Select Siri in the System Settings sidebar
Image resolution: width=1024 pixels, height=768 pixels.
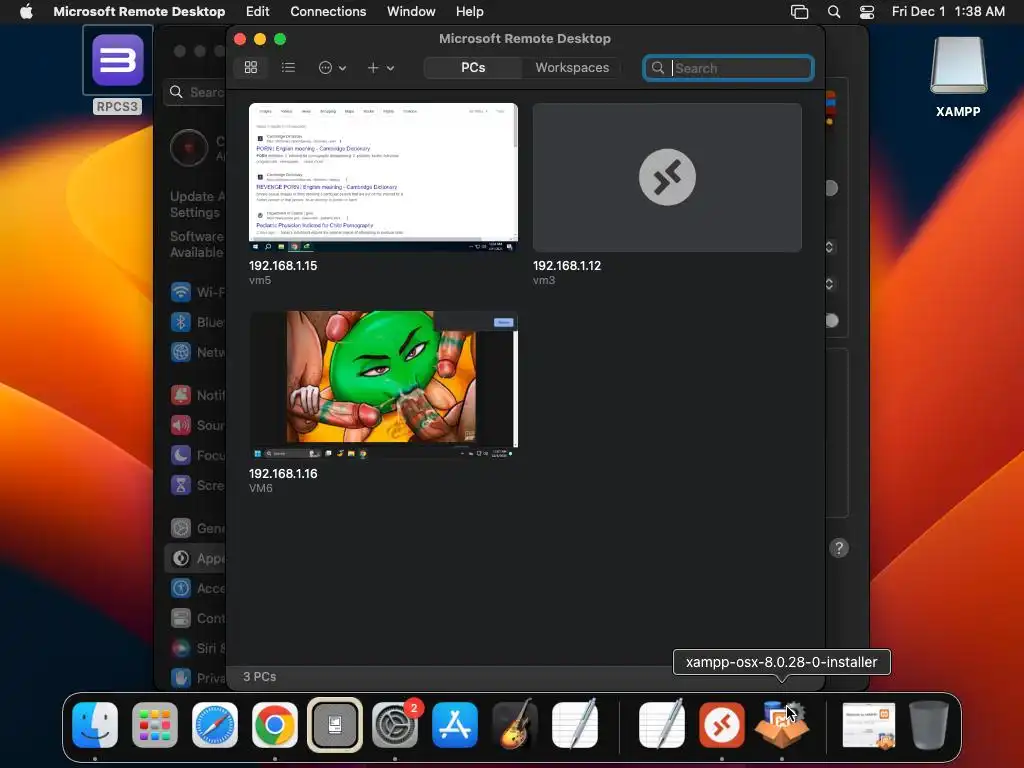pos(196,648)
